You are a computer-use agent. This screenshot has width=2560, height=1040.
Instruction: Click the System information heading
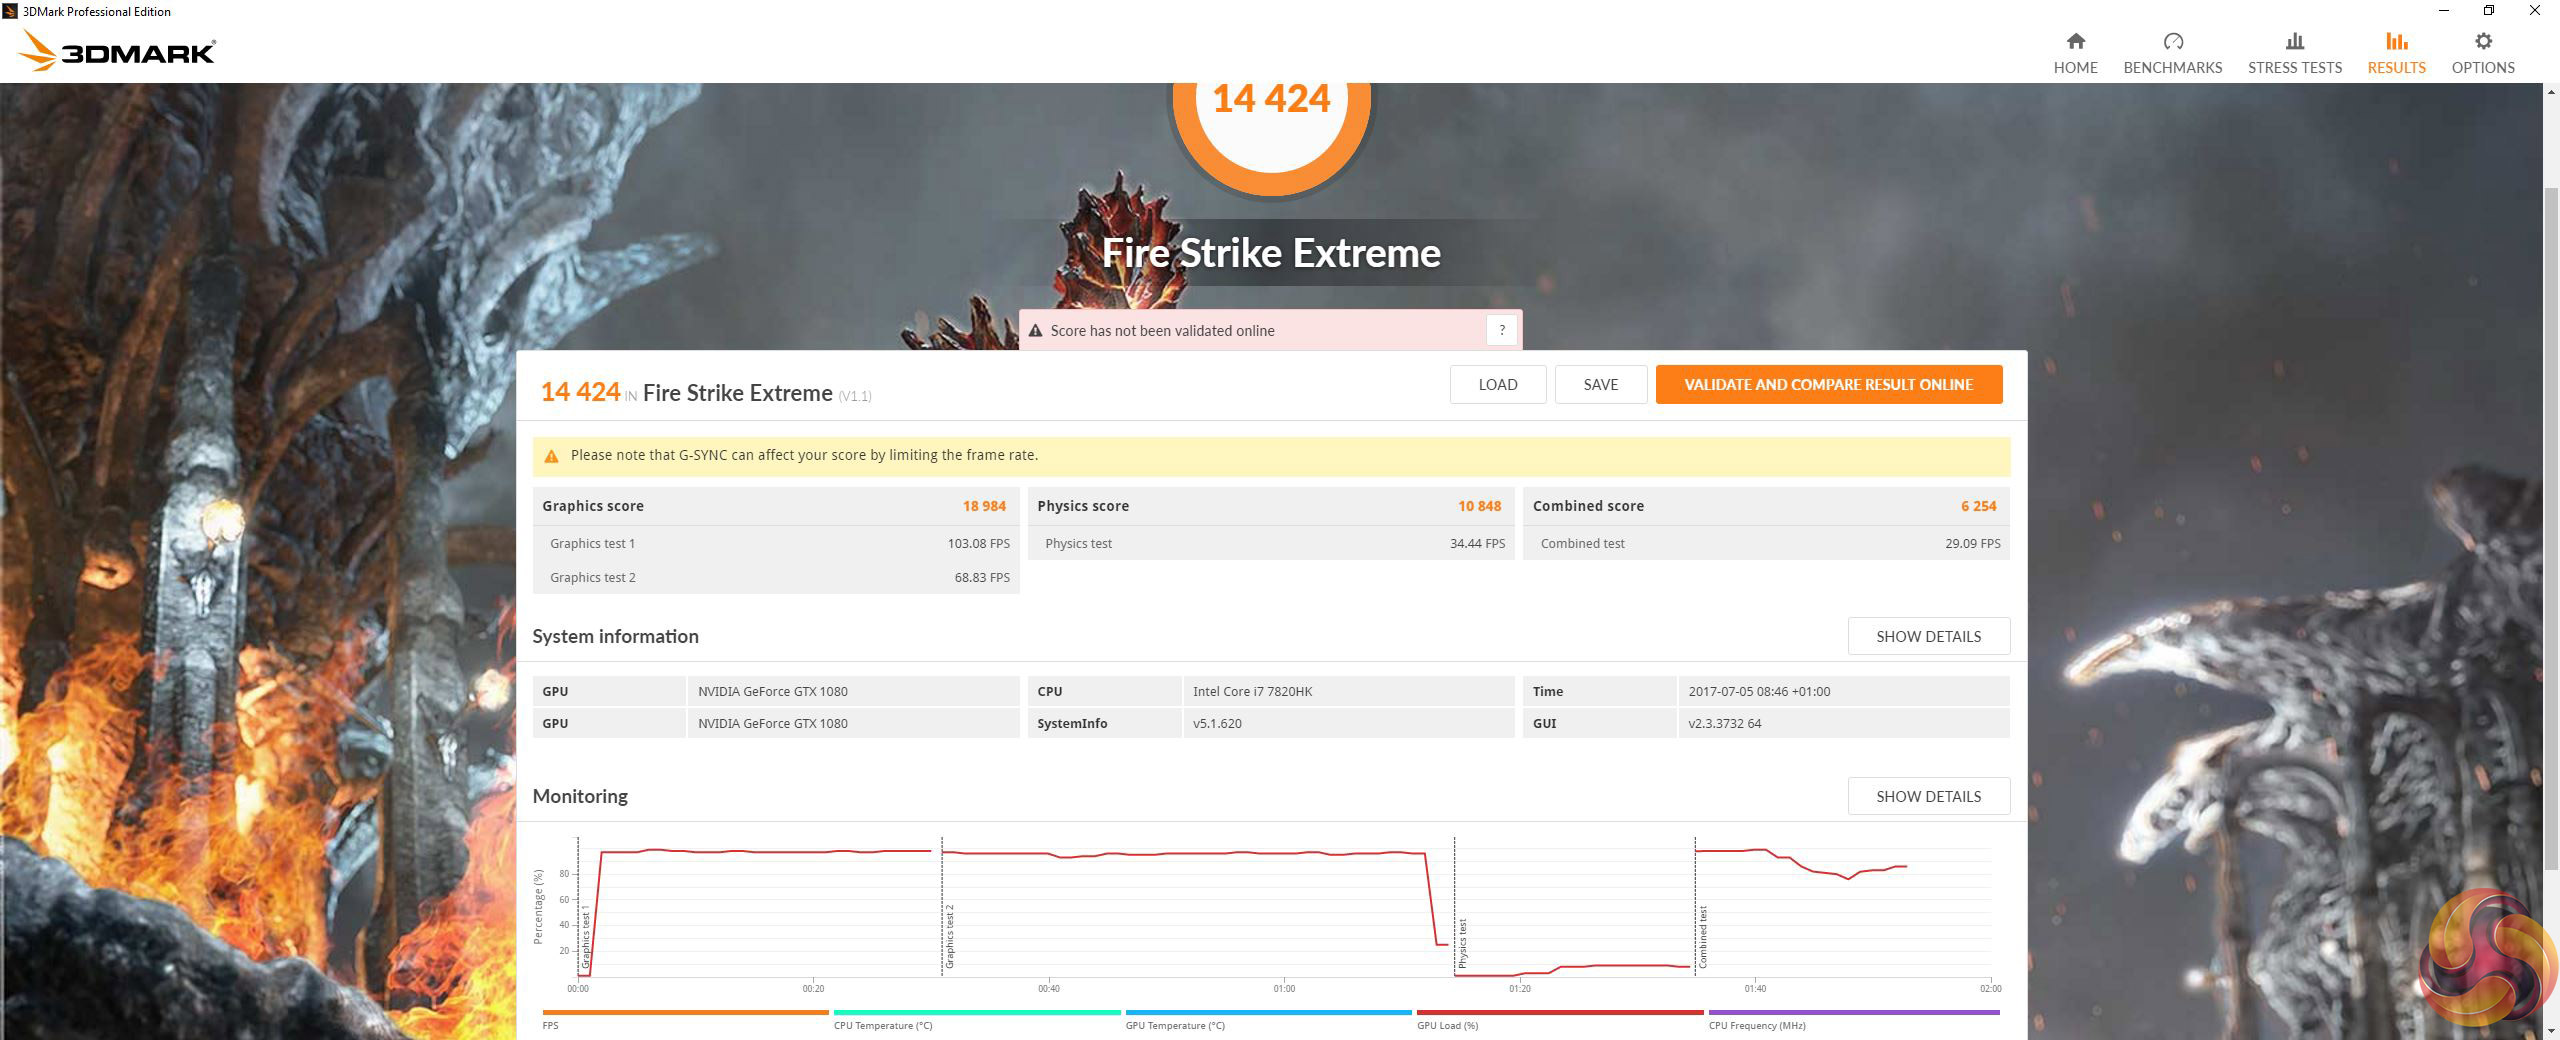(x=615, y=636)
